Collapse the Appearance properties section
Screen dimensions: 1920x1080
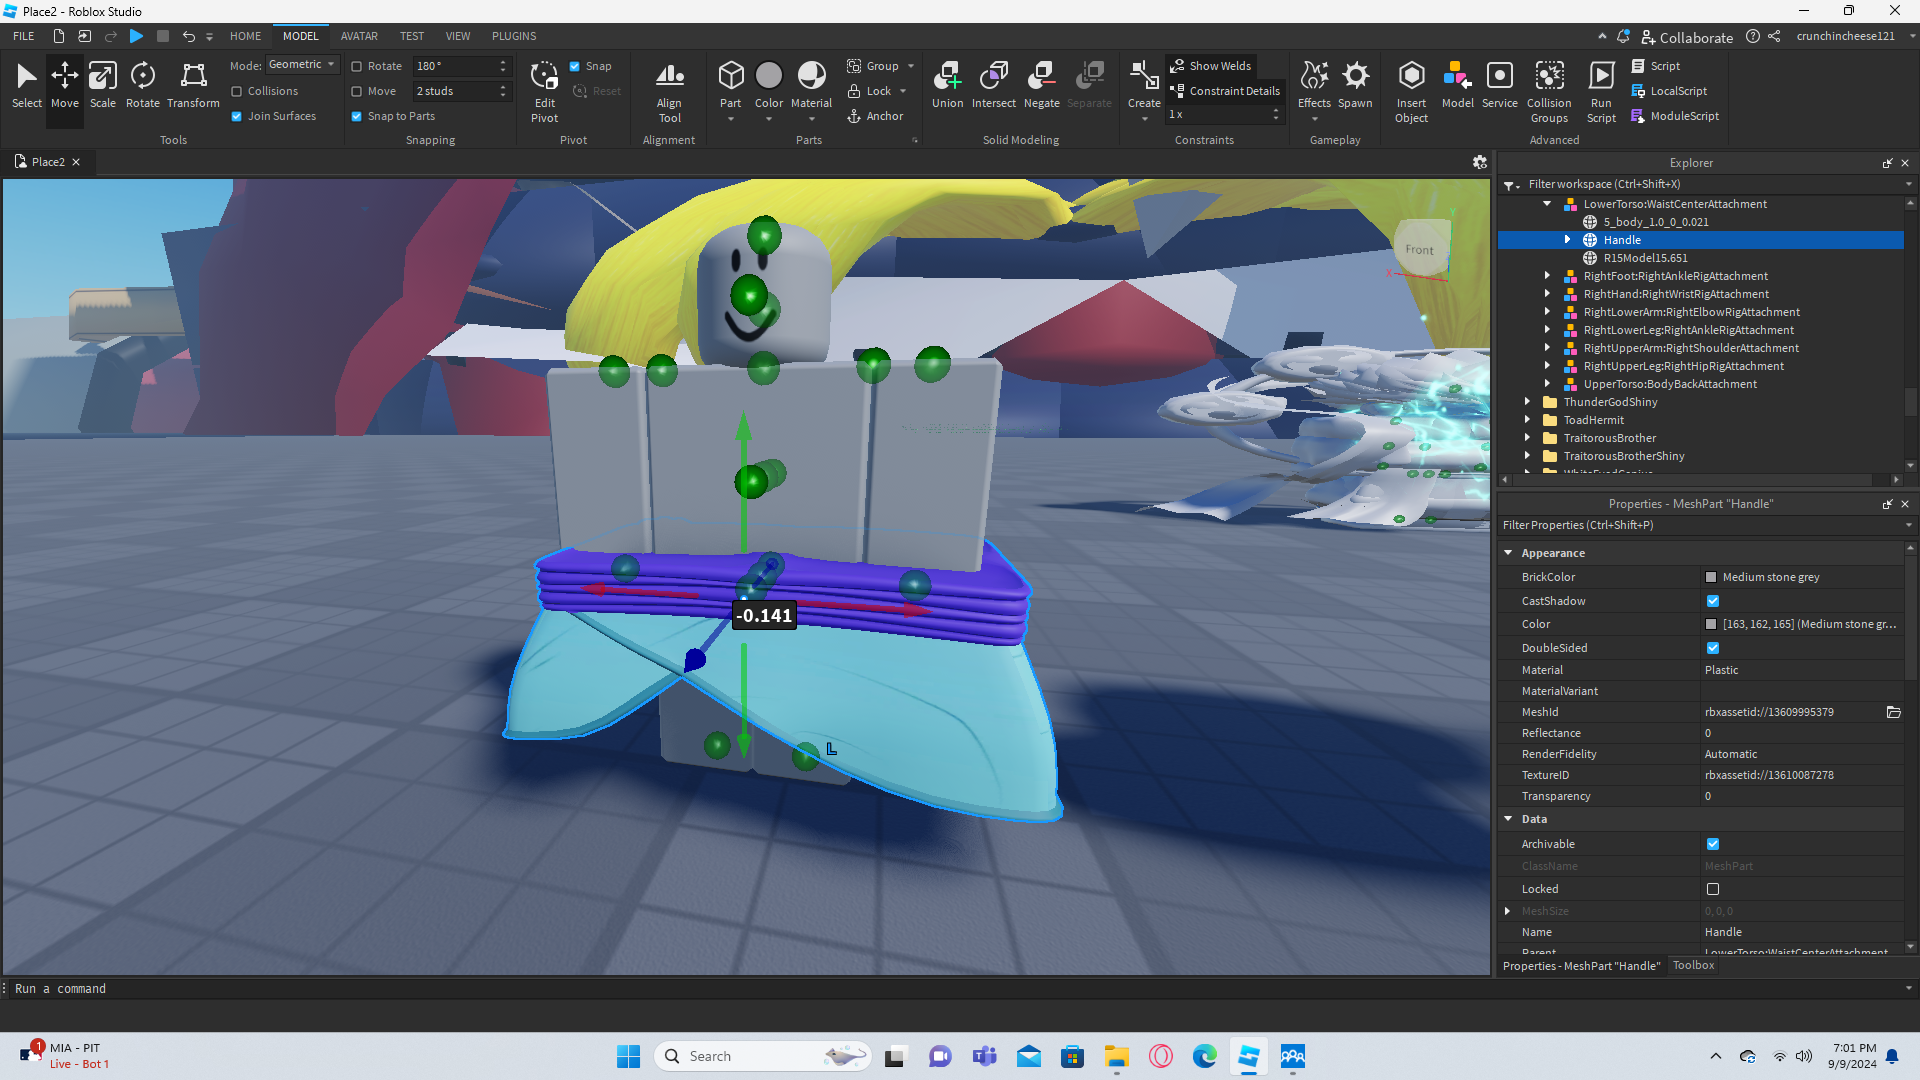pyautogui.click(x=1508, y=553)
